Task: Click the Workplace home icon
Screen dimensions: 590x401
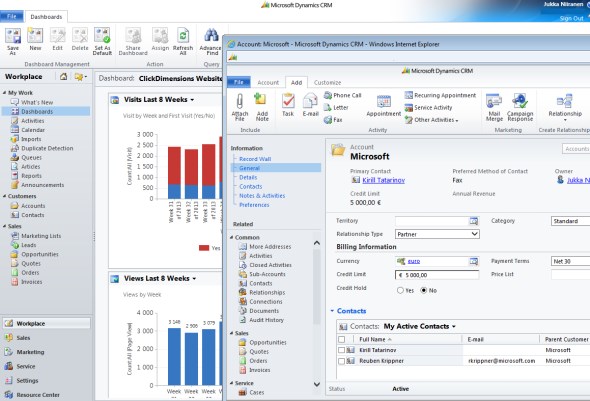Action: click(x=64, y=77)
